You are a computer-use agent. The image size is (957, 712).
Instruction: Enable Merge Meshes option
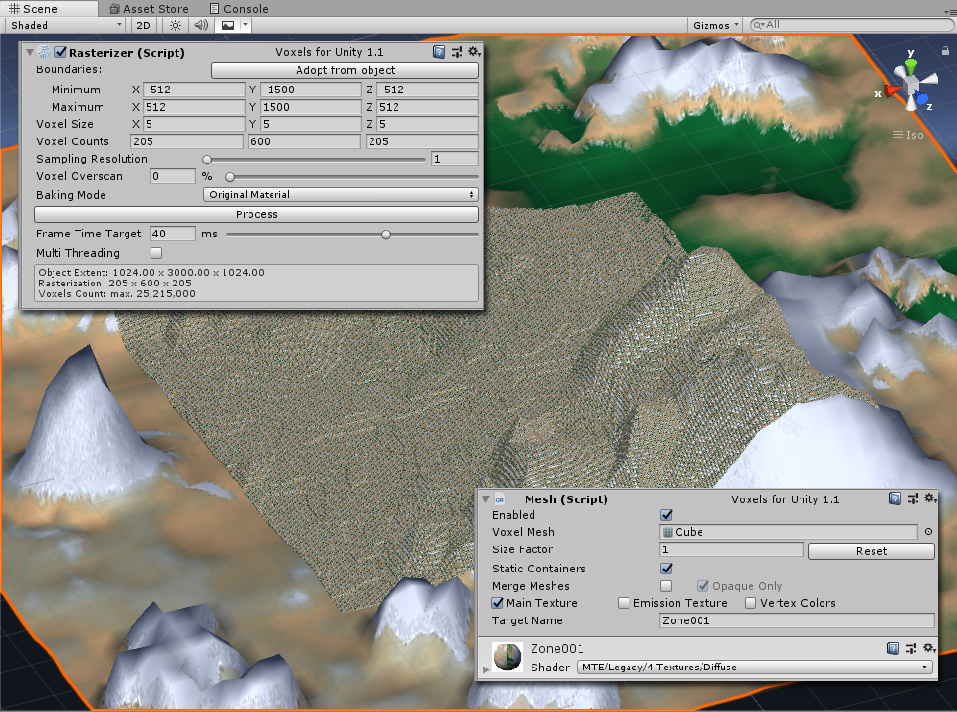click(x=666, y=586)
